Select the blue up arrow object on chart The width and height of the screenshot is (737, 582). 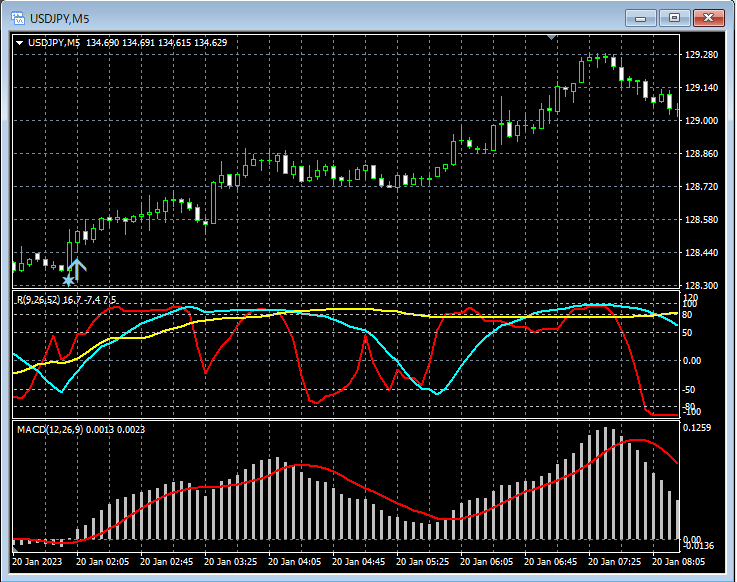77,269
